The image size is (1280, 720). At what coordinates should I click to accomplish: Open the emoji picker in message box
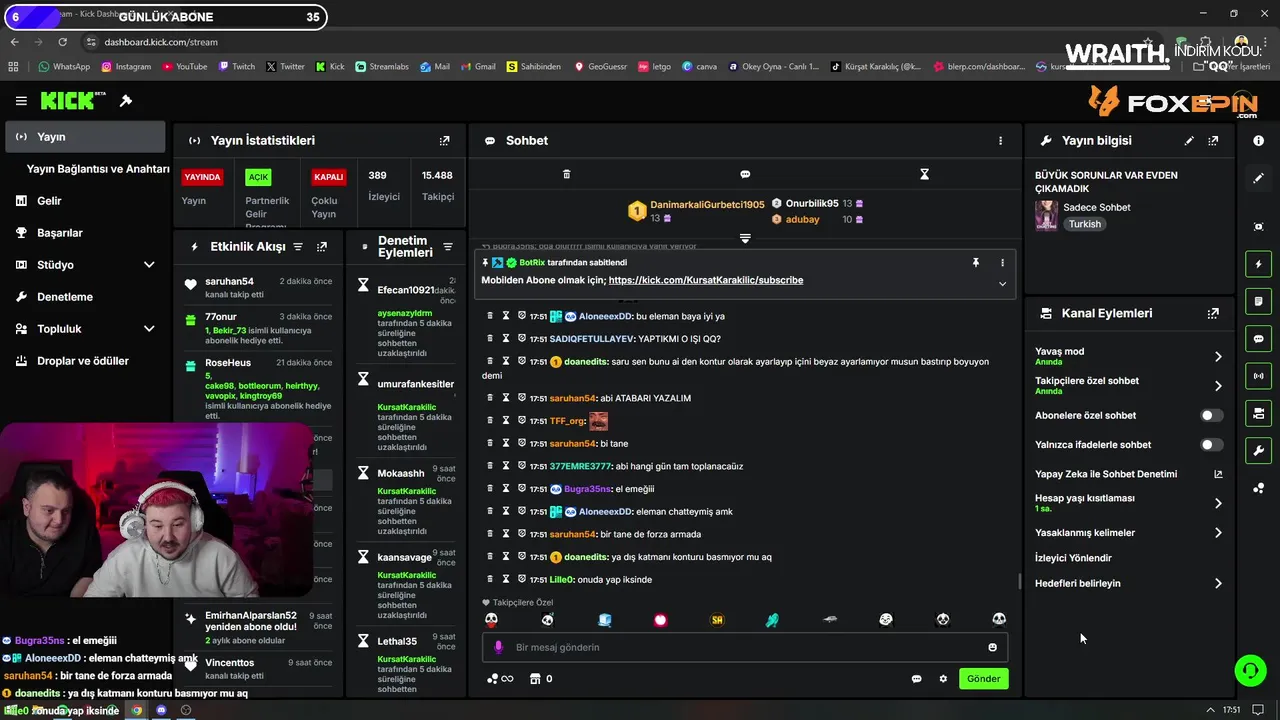coord(992,647)
